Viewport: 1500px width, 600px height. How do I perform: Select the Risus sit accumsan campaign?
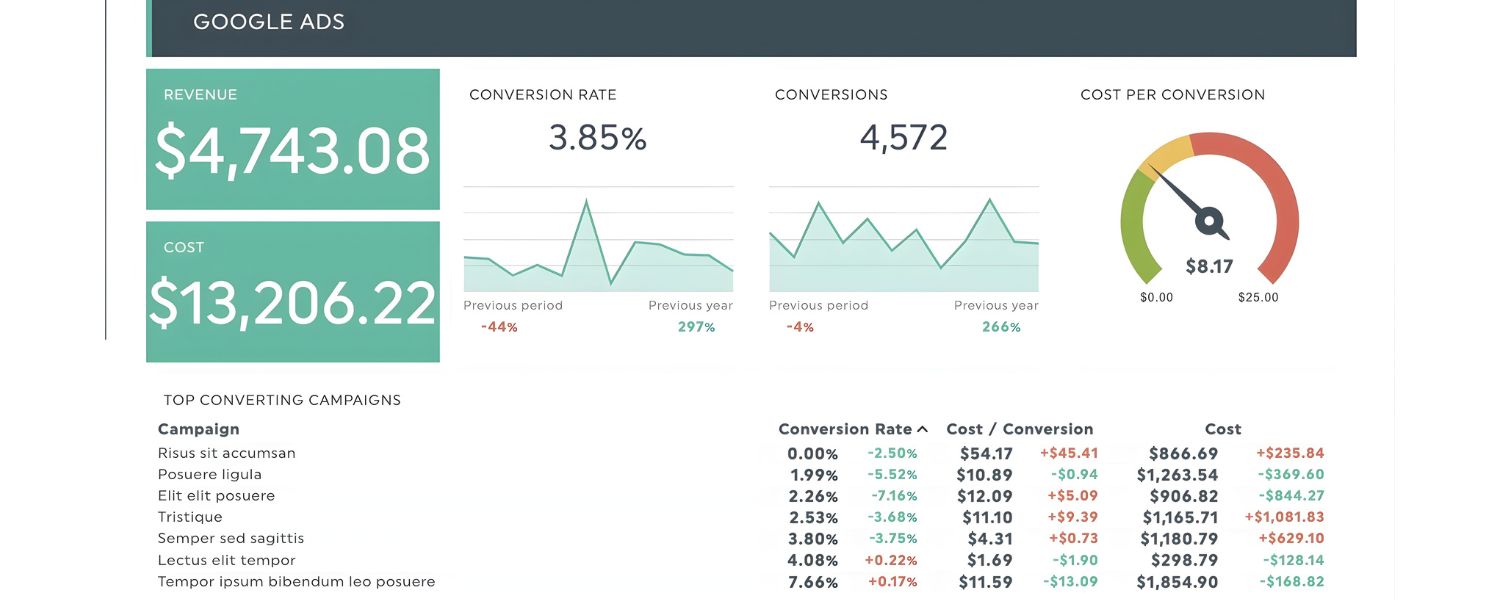point(226,453)
